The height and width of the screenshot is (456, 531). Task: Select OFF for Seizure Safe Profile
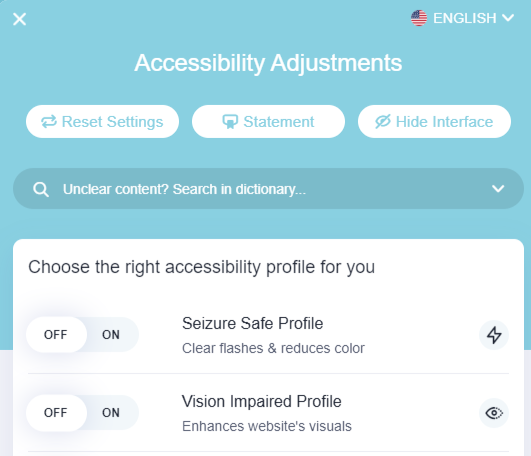(56, 335)
